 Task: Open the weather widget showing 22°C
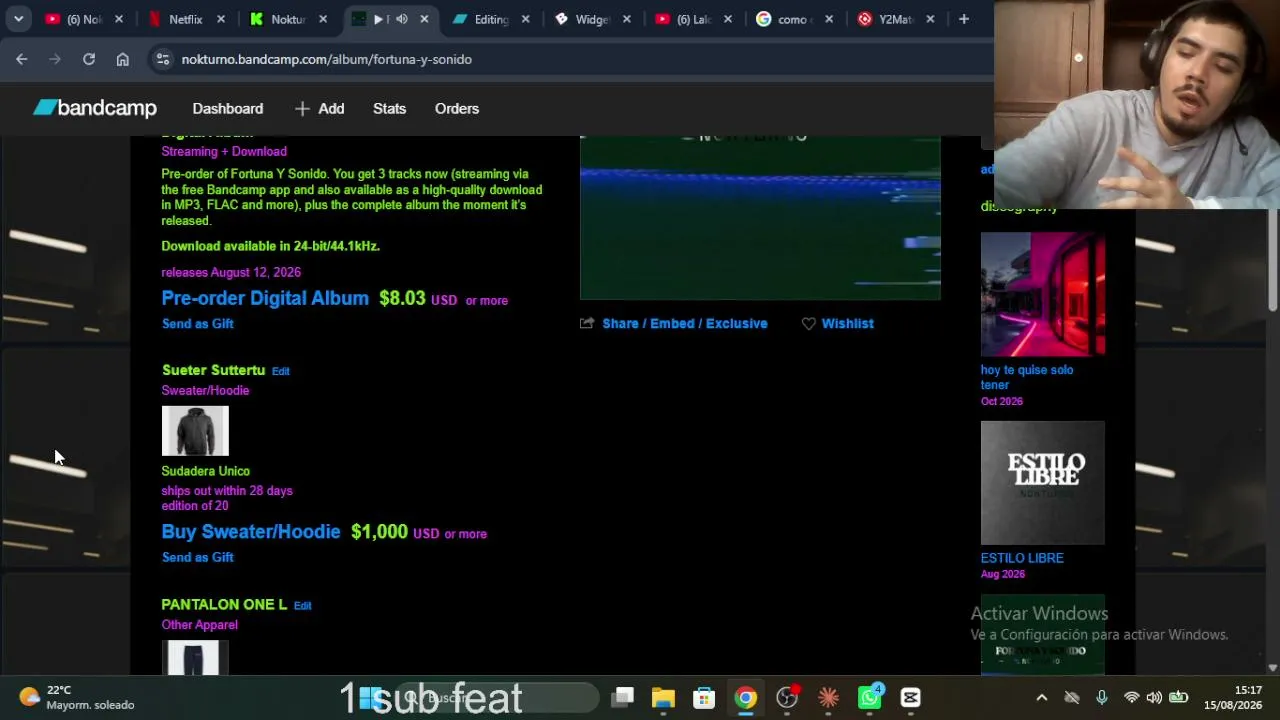pos(76,697)
